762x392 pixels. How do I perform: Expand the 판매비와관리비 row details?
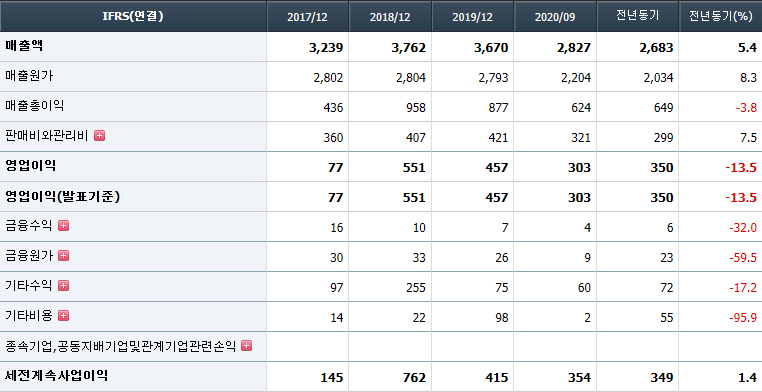click(x=99, y=136)
